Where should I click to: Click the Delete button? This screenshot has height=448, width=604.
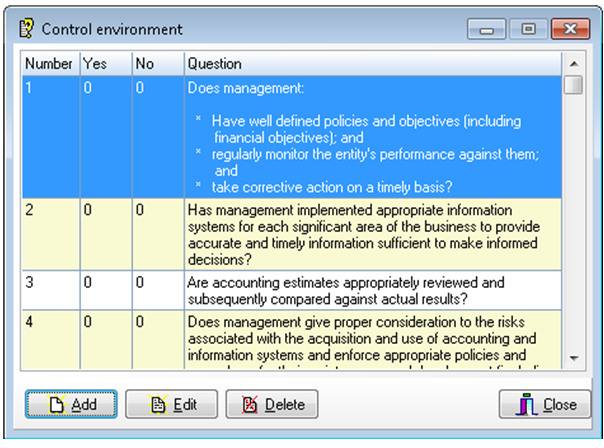click(272, 404)
